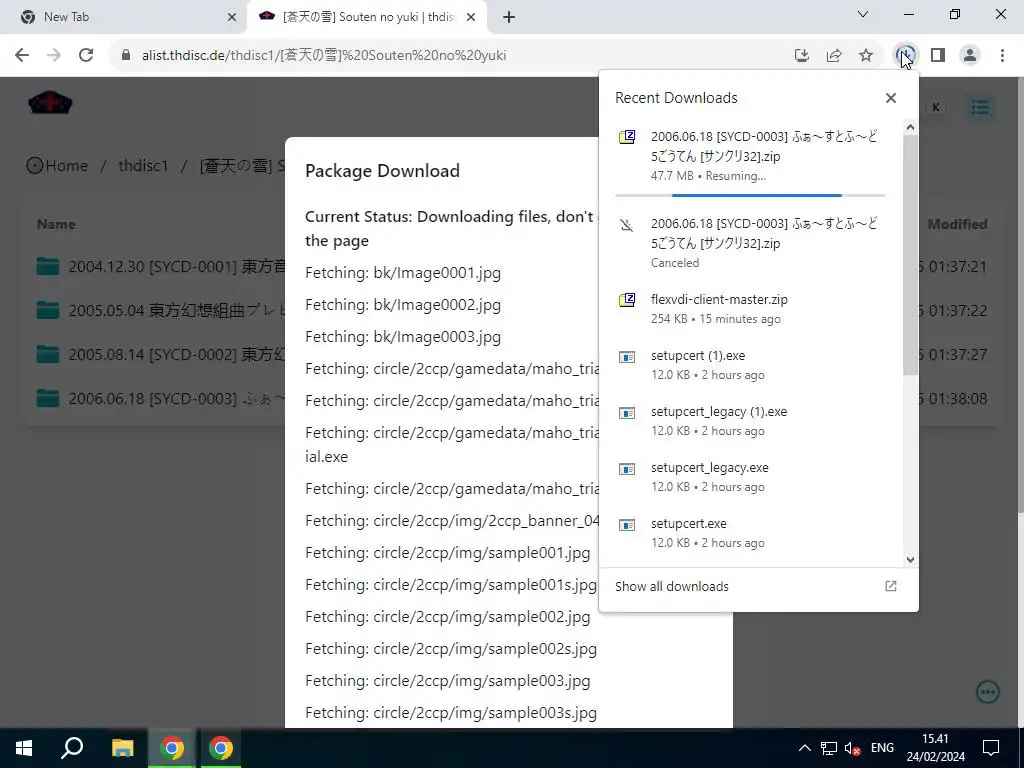Click the flexvdi-client-master.zip file icon
The image size is (1024, 768).
click(627, 300)
